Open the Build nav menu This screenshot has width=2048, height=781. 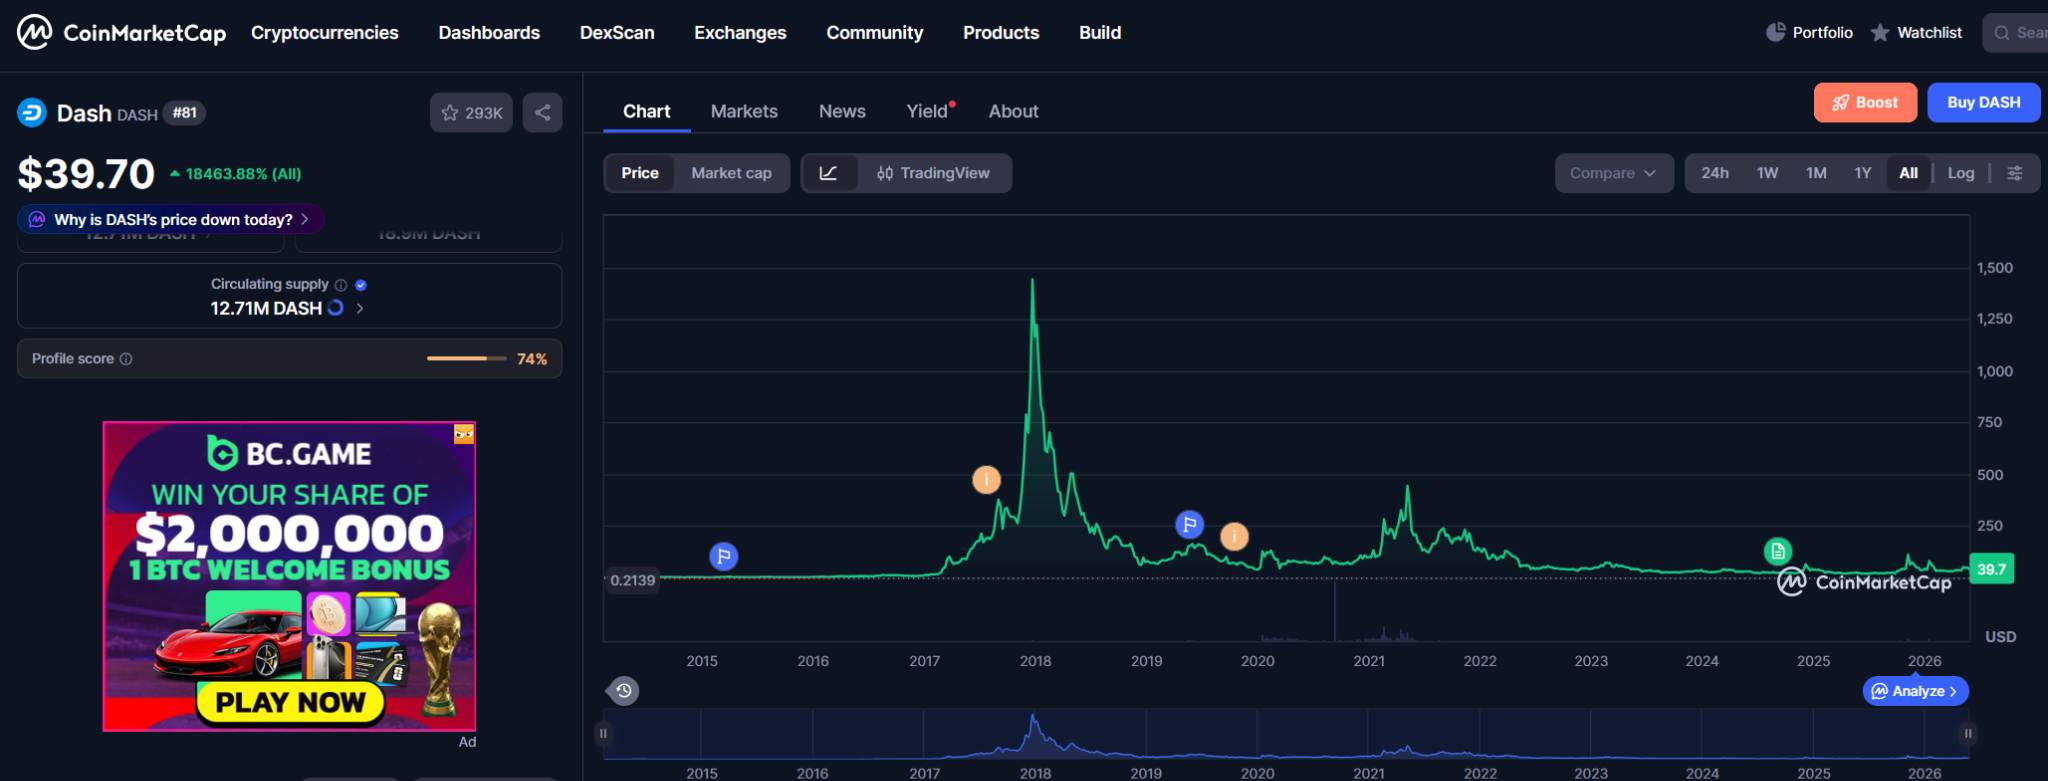[1100, 33]
